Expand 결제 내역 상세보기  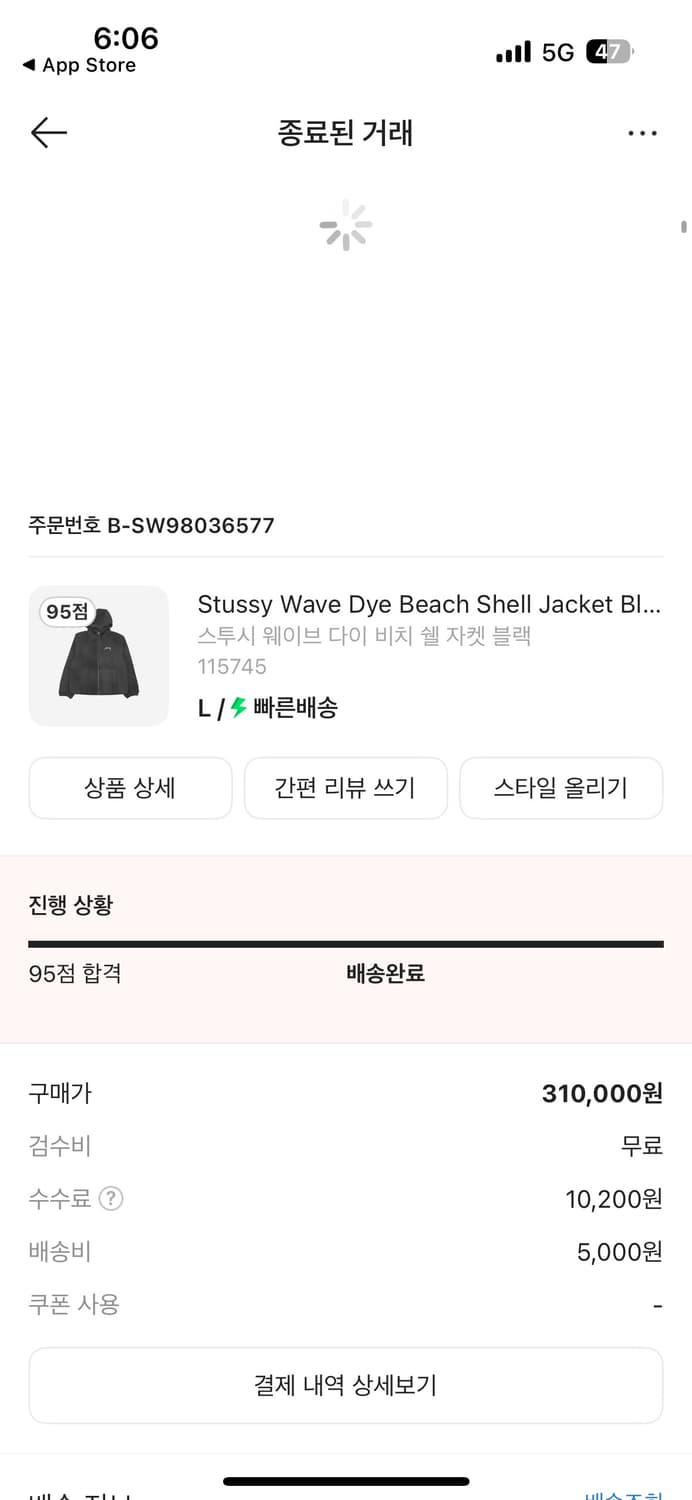[x=346, y=1385]
